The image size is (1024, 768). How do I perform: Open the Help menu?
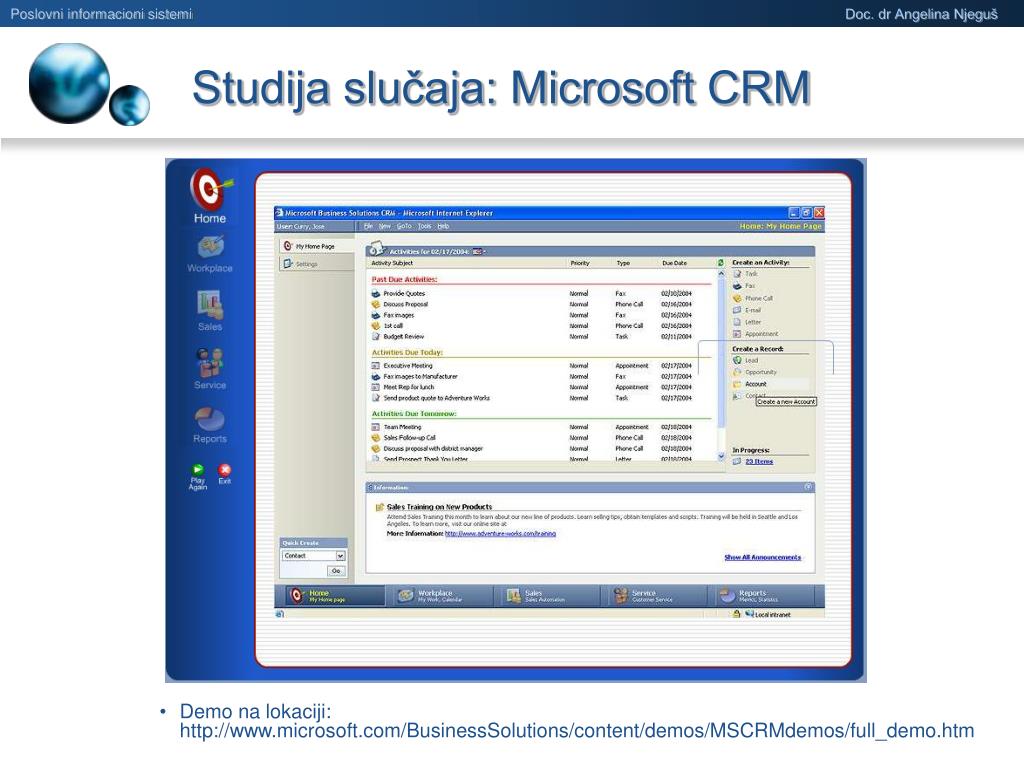443,226
